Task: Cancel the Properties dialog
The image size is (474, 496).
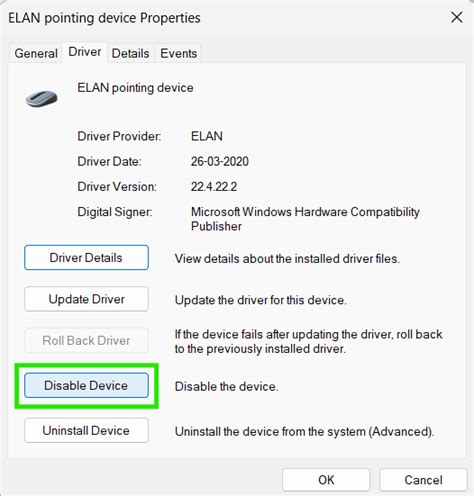Action: (x=423, y=480)
